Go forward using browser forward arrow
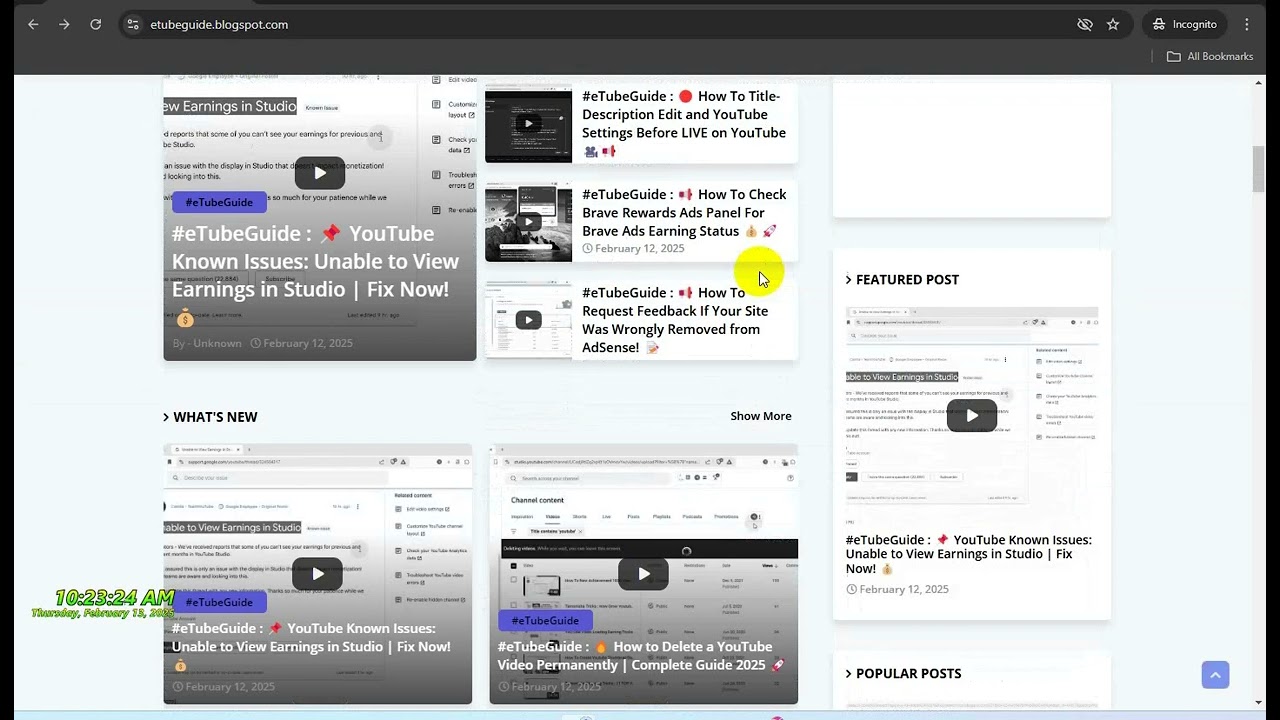This screenshot has width=1280, height=720. click(x=64, y=24)
